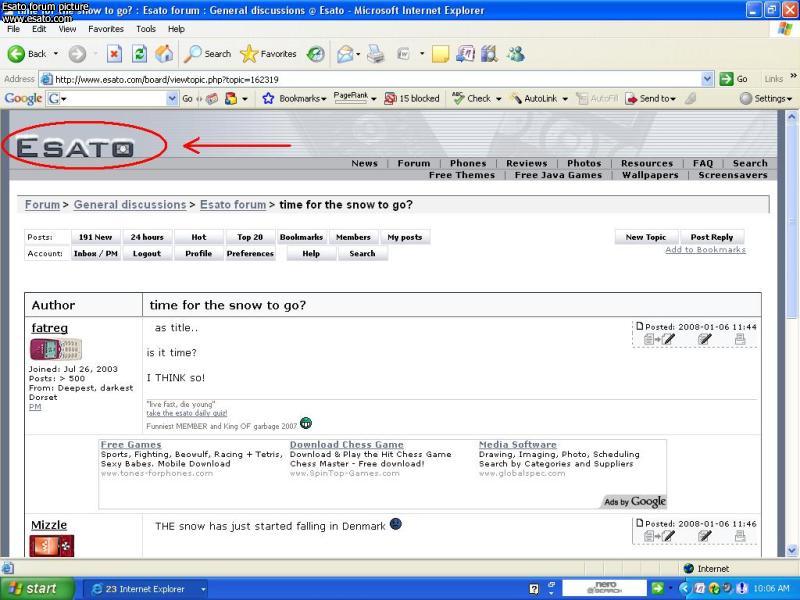Click take the esato daily quiz link
This screenshot has width=800, height=600.
point(187,413)
